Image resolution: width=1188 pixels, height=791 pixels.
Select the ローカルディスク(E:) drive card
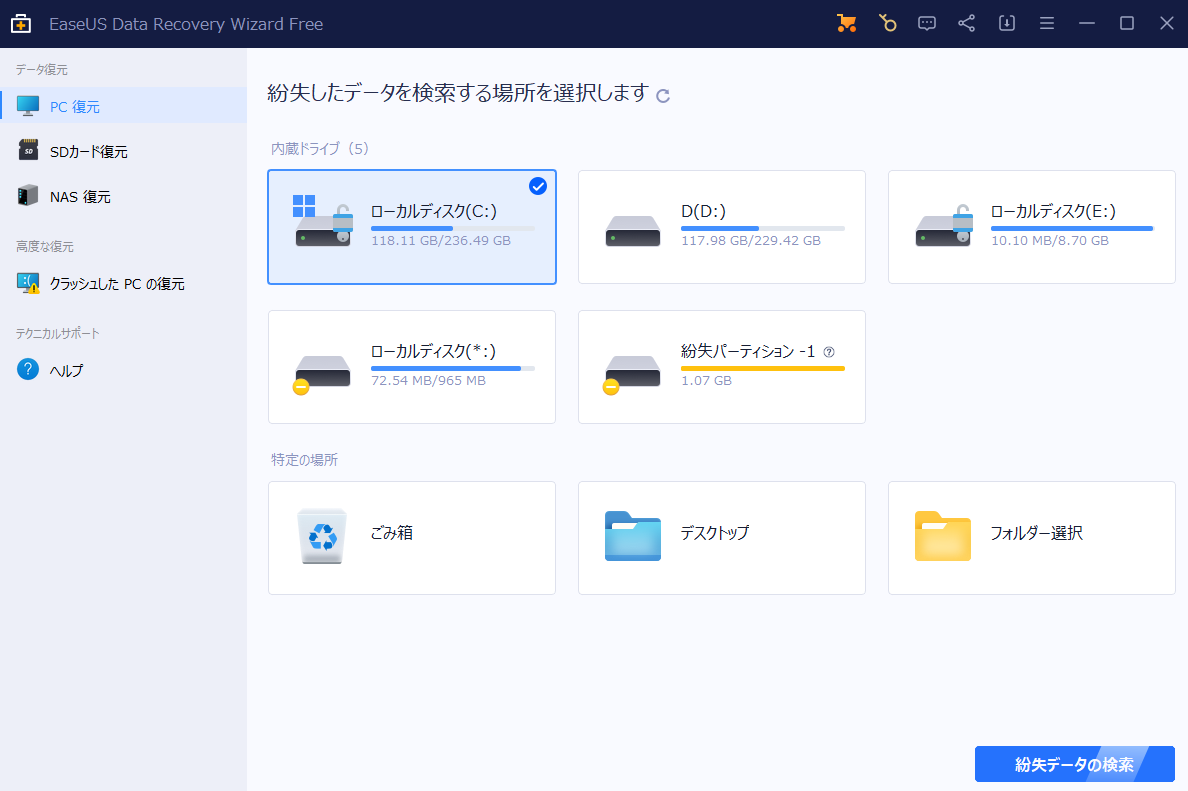coord(1031,227)
